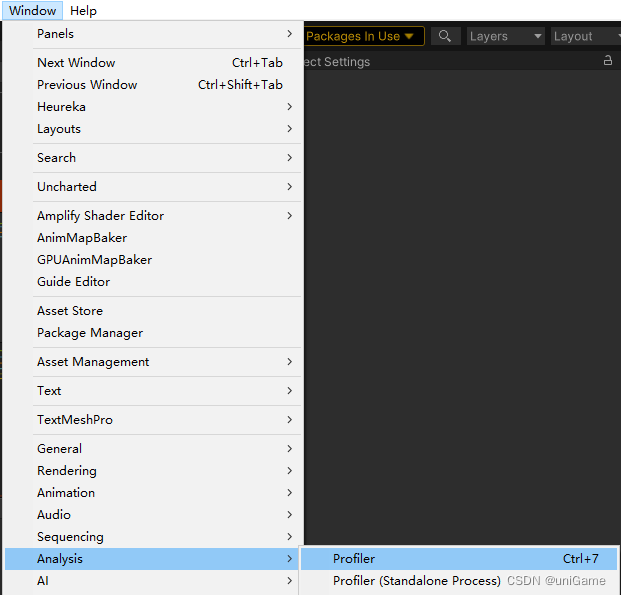Expand the Rendering submenu
This screenshot has width=621, height=595.
pyautogui.click(x=152, y=471)
